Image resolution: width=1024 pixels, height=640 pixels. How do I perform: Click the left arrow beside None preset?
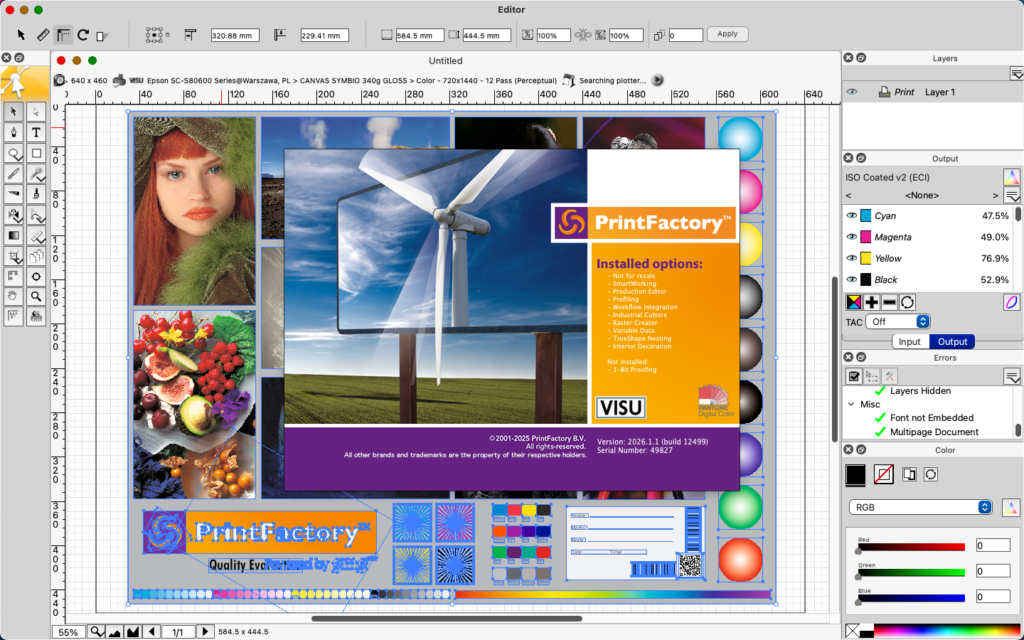[848, 195]
